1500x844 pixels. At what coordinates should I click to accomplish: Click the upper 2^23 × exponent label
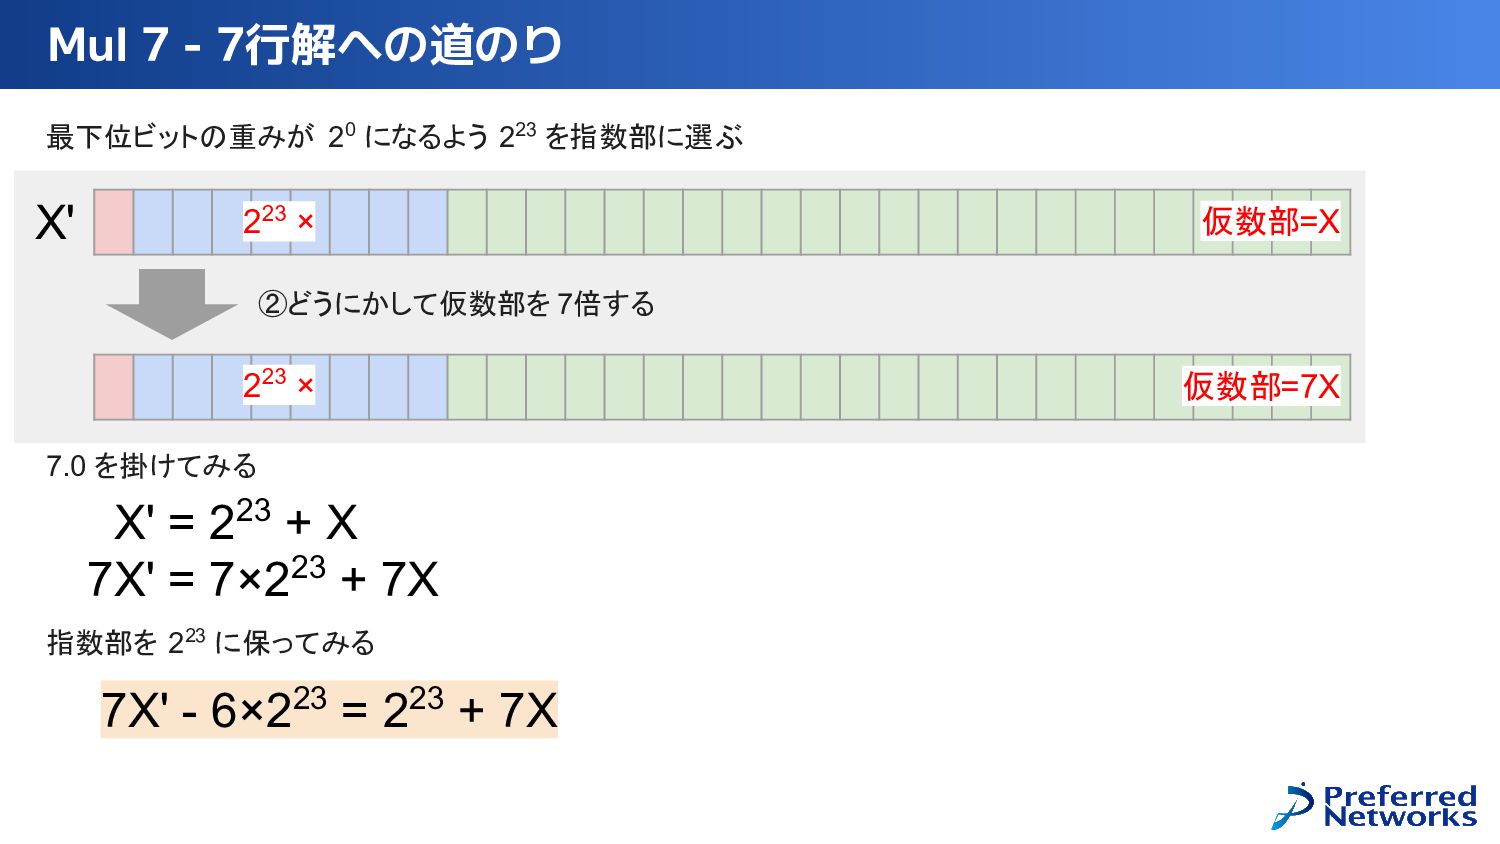click(x=279, y=221)
